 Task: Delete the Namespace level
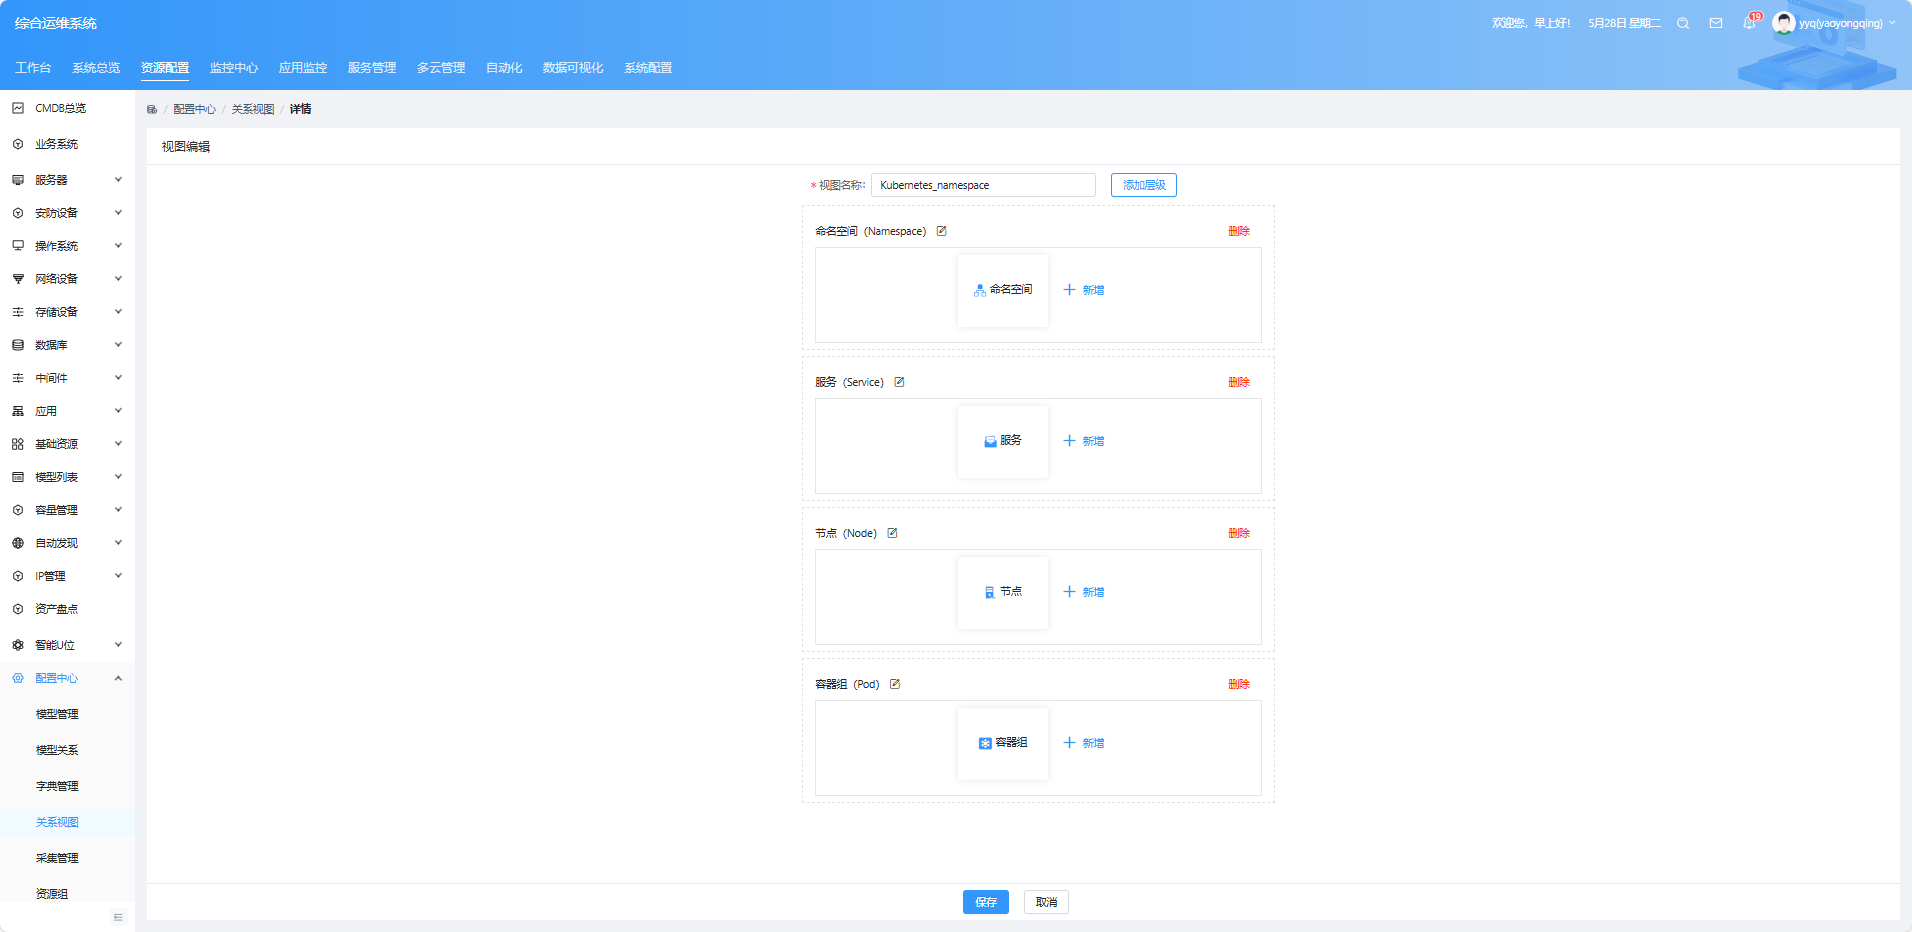click(1239, 231)
